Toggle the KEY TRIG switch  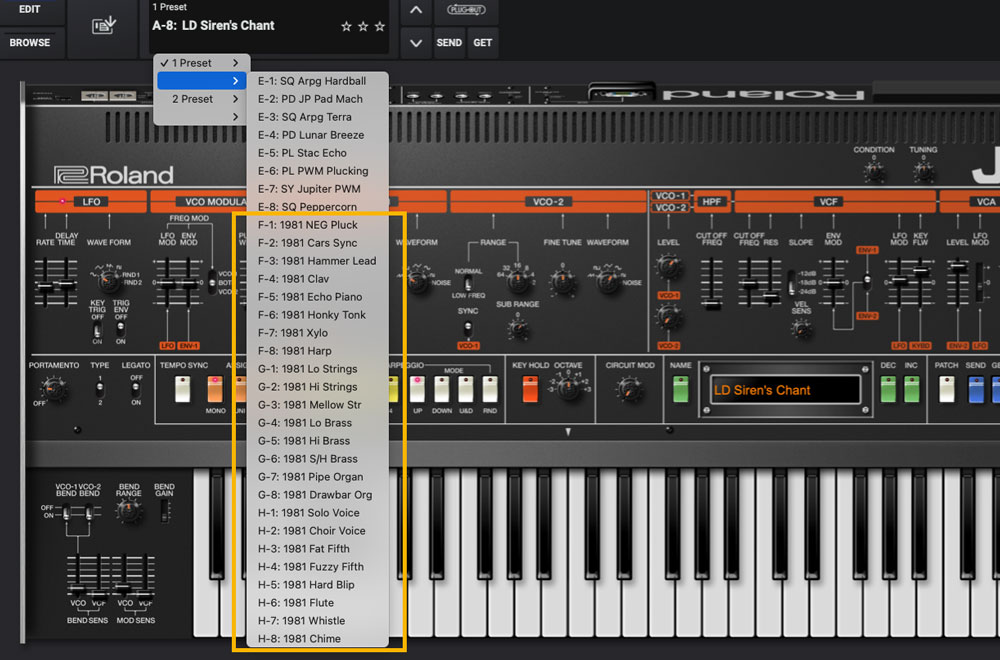pyautogui.click(x=98, y=330)
